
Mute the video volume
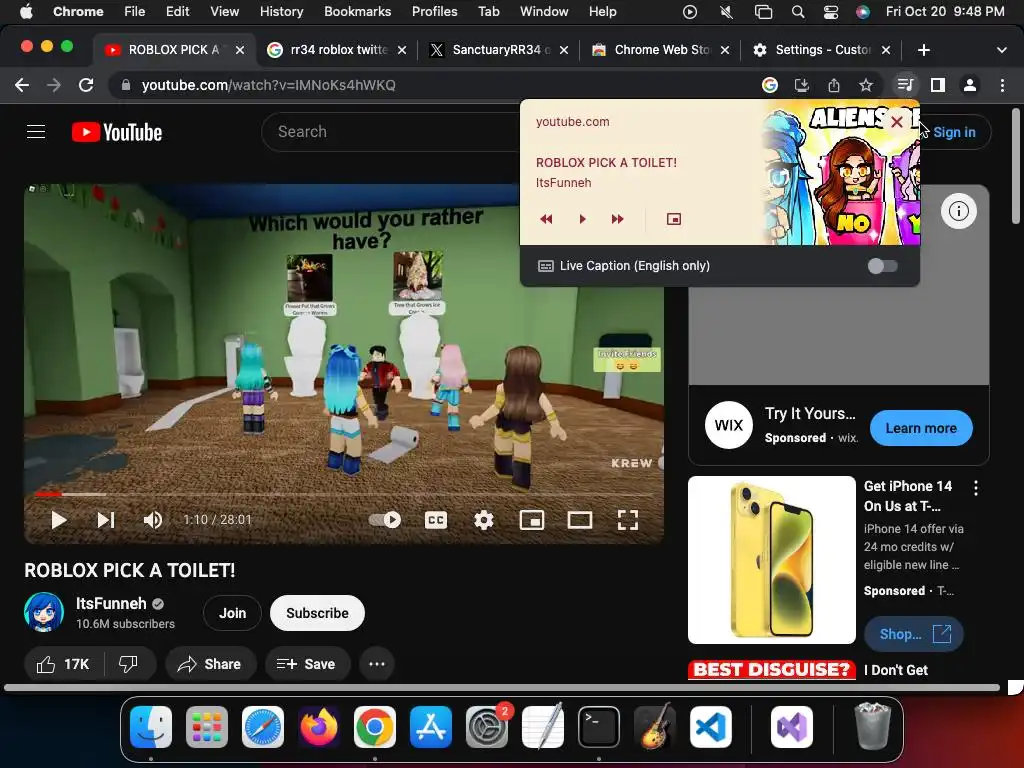coord(153,520)
